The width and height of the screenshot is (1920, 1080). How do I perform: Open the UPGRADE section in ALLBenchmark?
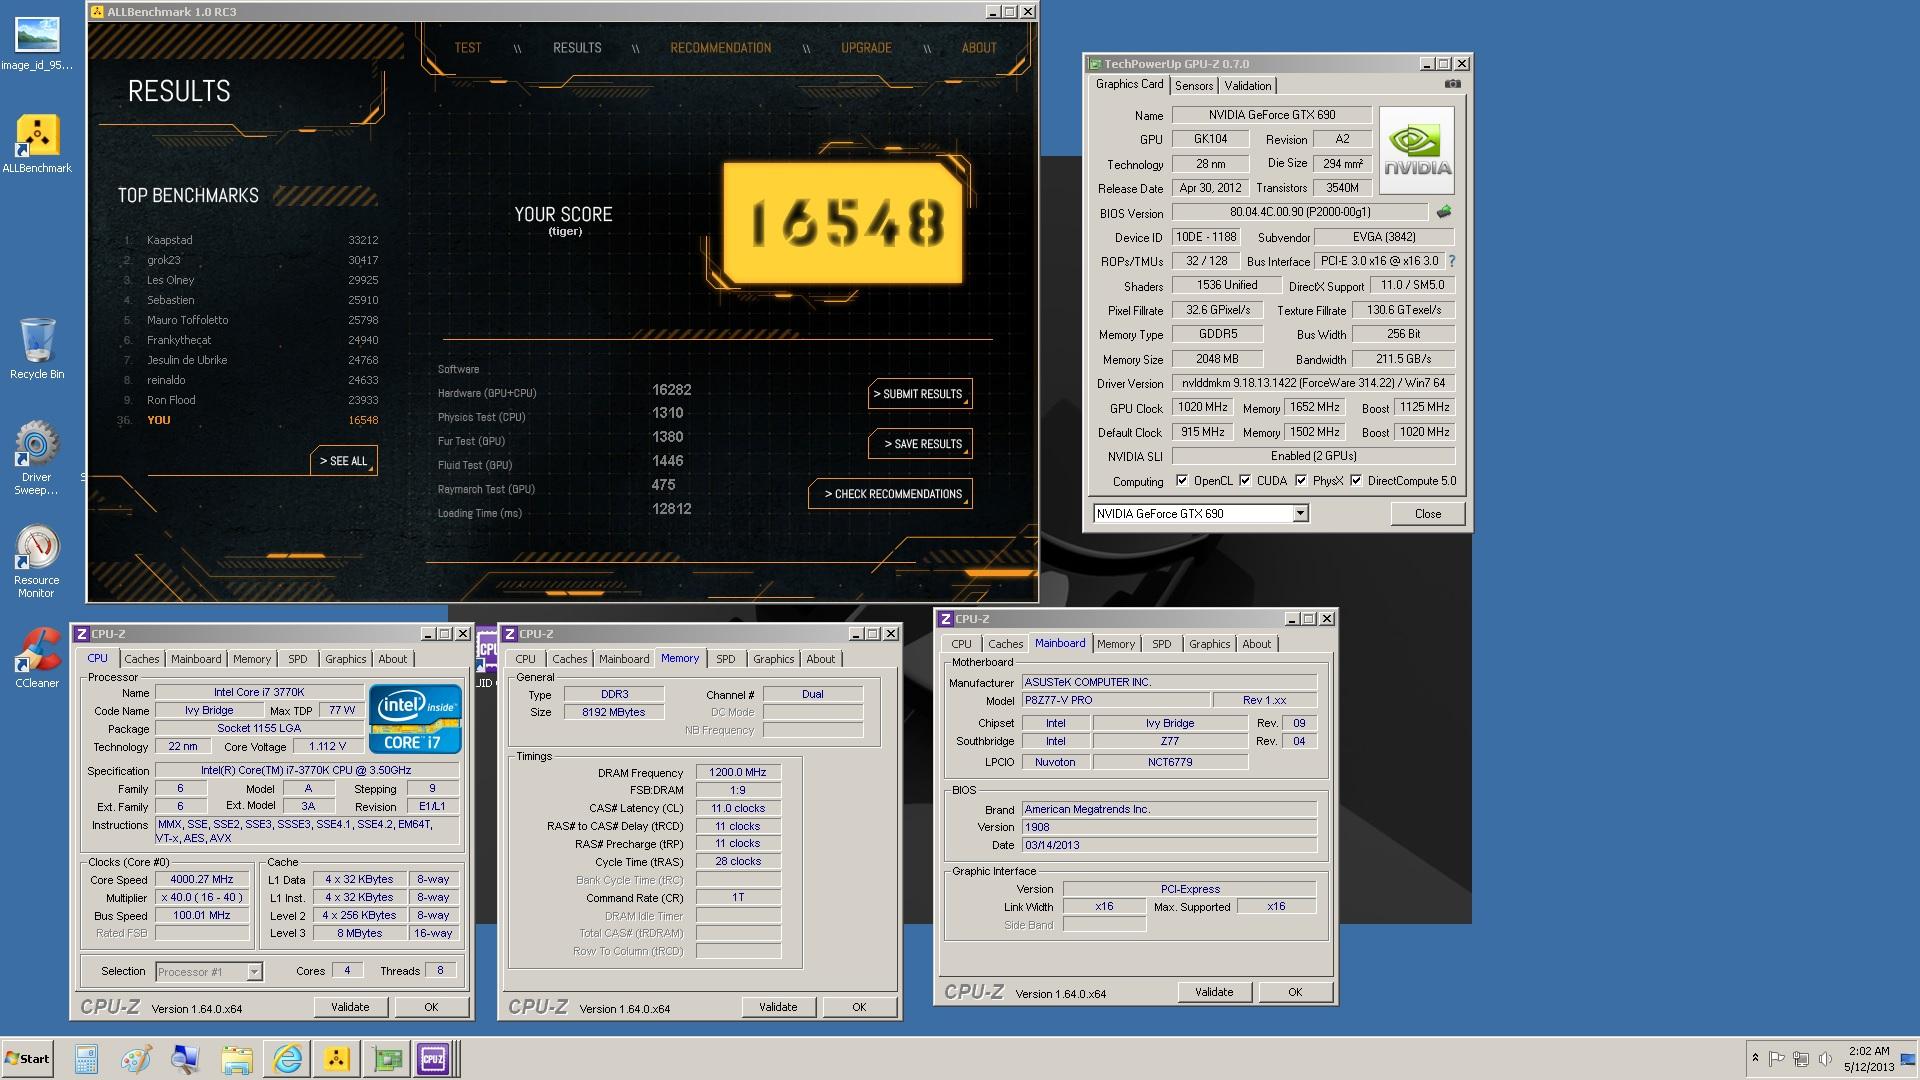coord(866,48)
